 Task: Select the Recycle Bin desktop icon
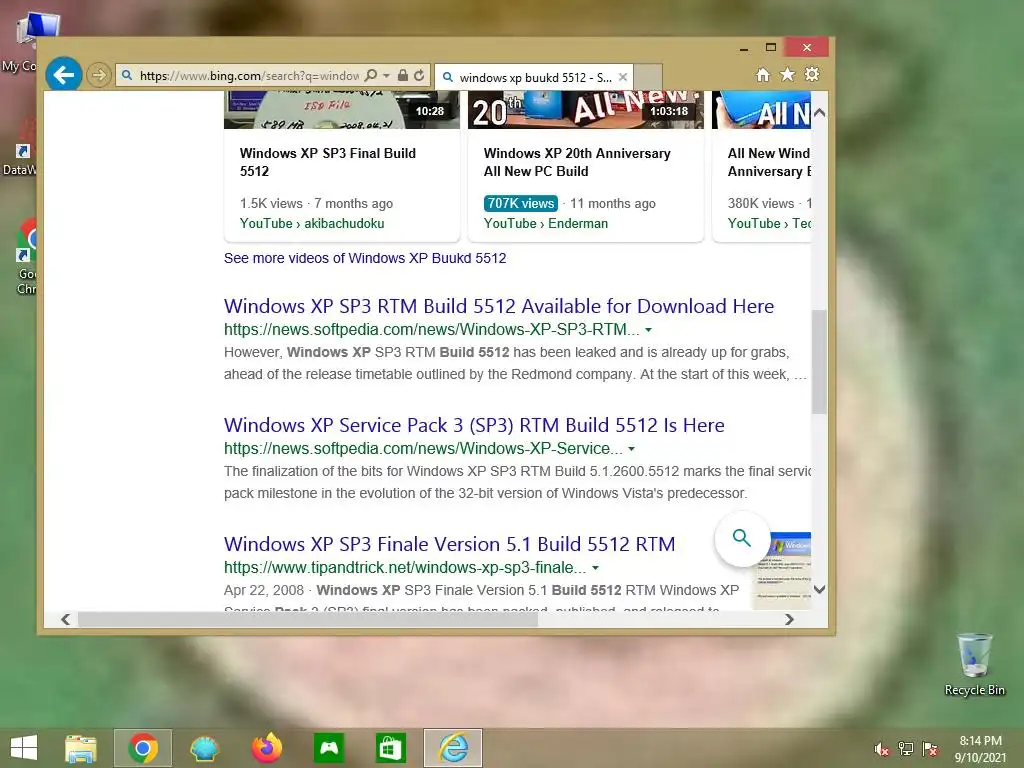pos(974,664)
